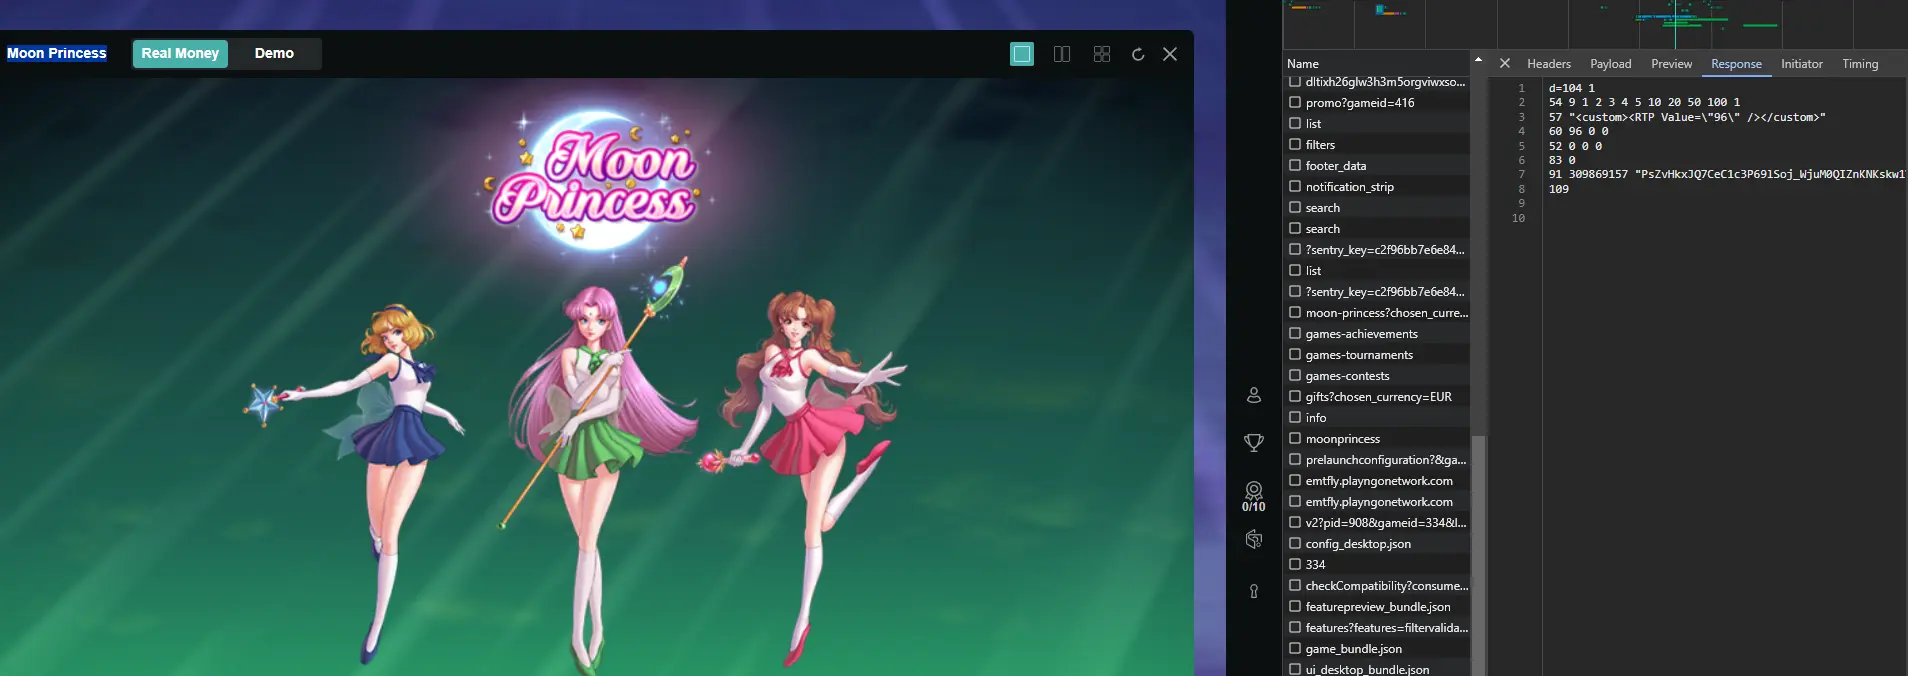Image resolution: width=1908 pixels, height=676 pixels.
Task: Select the single-window game layout icon
Action: [x=1022, y=54]
